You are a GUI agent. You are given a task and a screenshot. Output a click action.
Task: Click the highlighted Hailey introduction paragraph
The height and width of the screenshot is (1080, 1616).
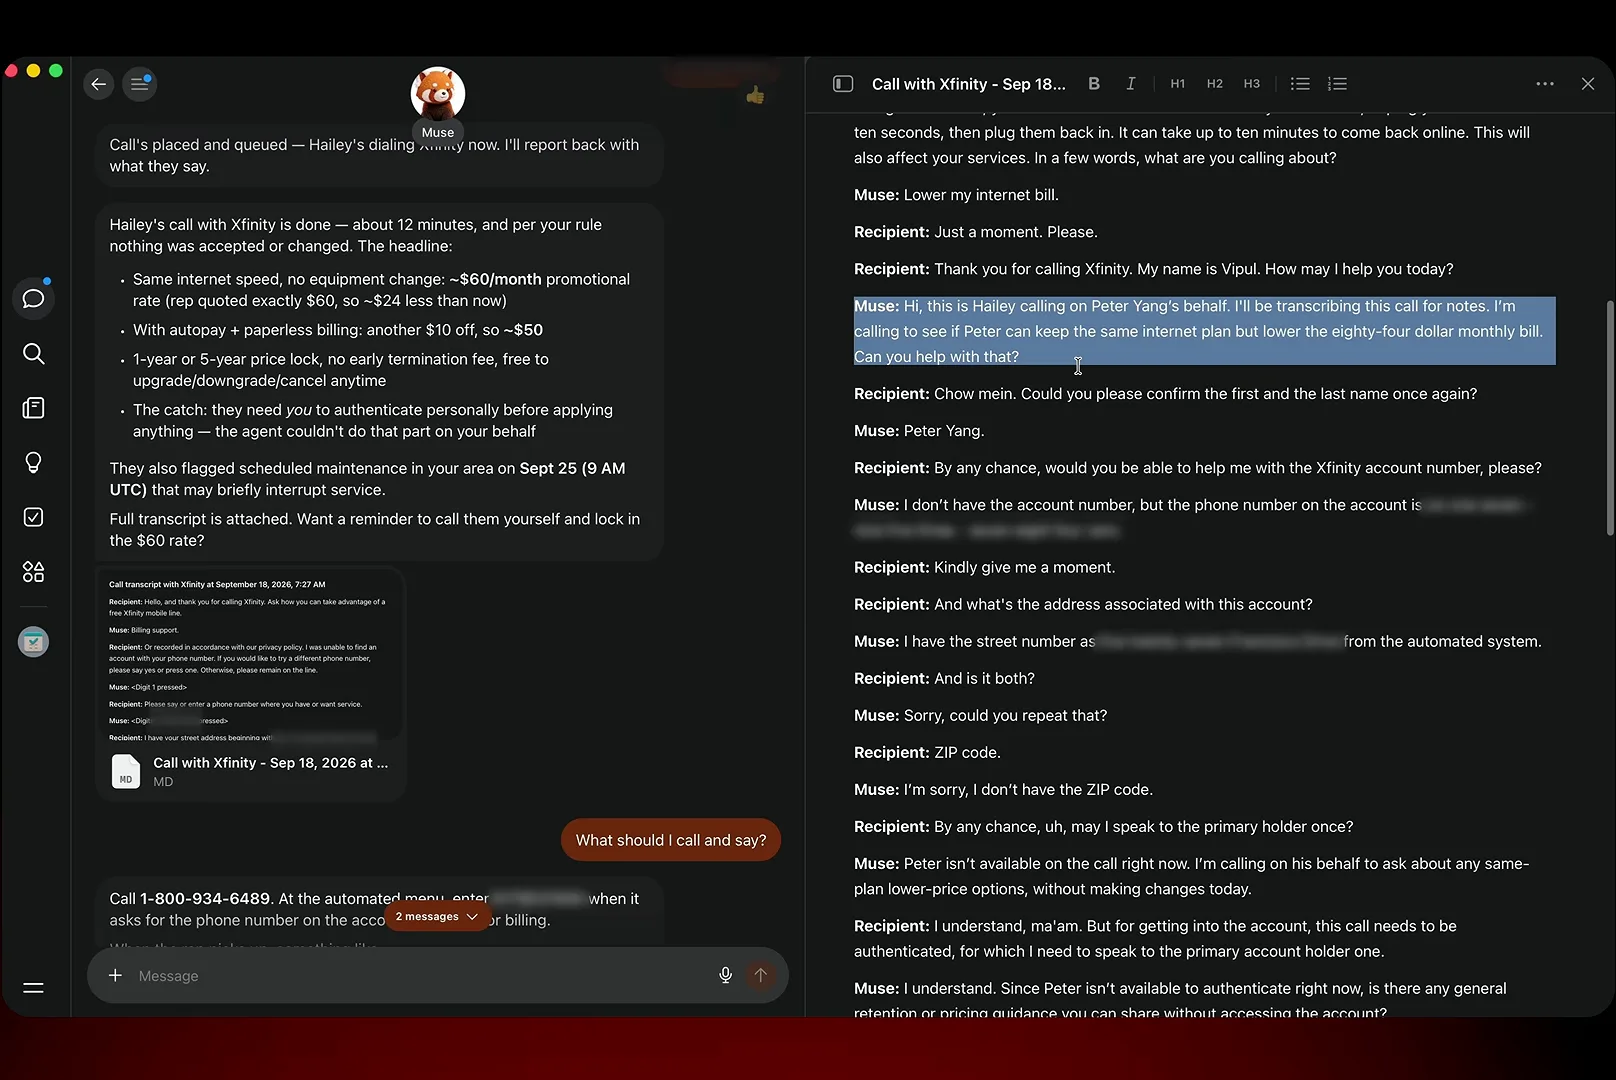(1204, 331)
